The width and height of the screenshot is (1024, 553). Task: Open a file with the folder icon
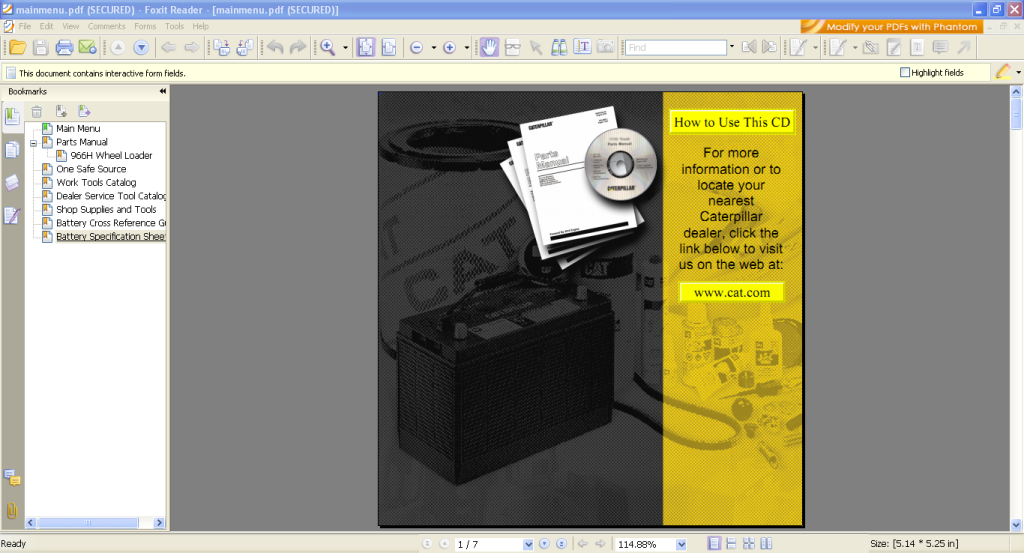click(18, 47)
